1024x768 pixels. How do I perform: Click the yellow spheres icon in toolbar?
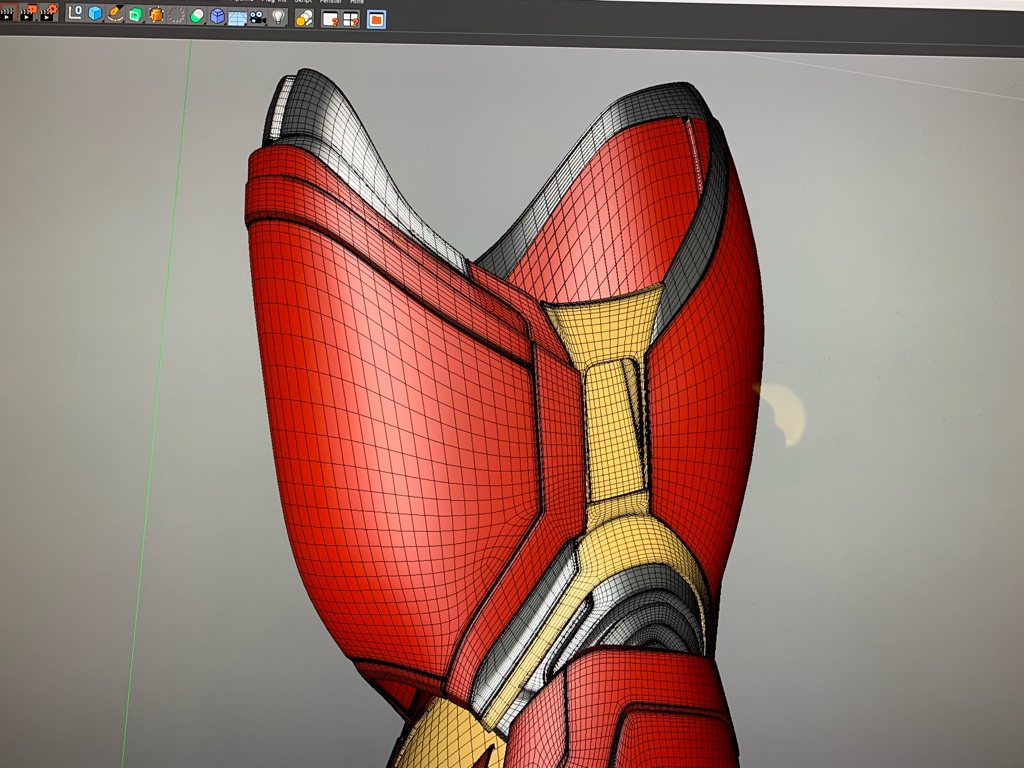tap(304, 18)
